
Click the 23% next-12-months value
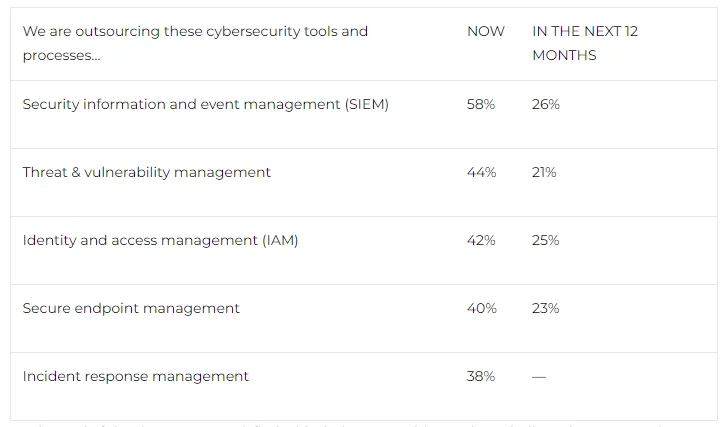(546, 308)
